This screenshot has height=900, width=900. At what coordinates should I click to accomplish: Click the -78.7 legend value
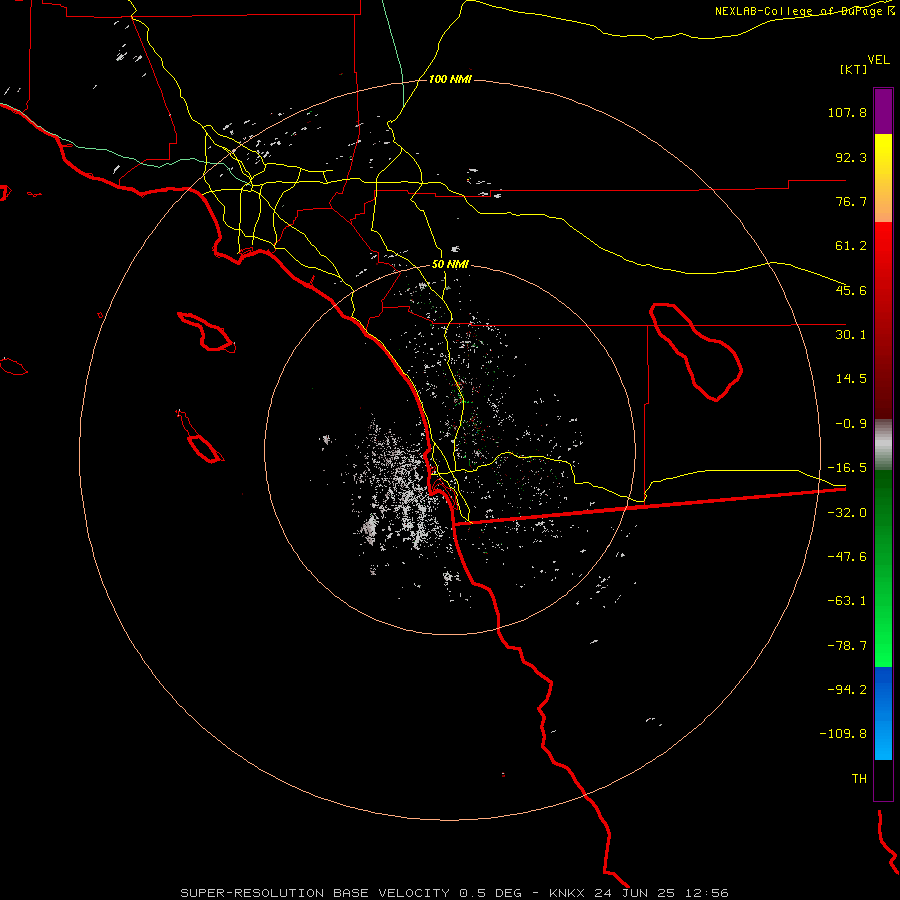click(x=847, y=646)
